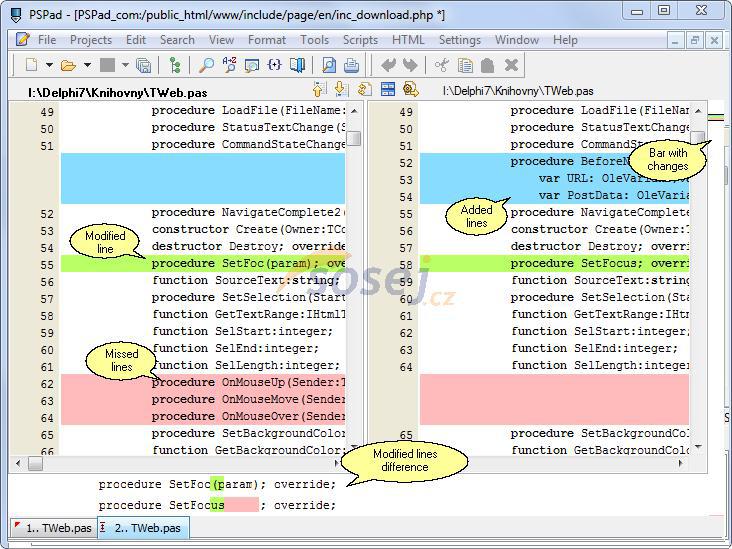Toggle the diff pane layout icon

(388, 90)
